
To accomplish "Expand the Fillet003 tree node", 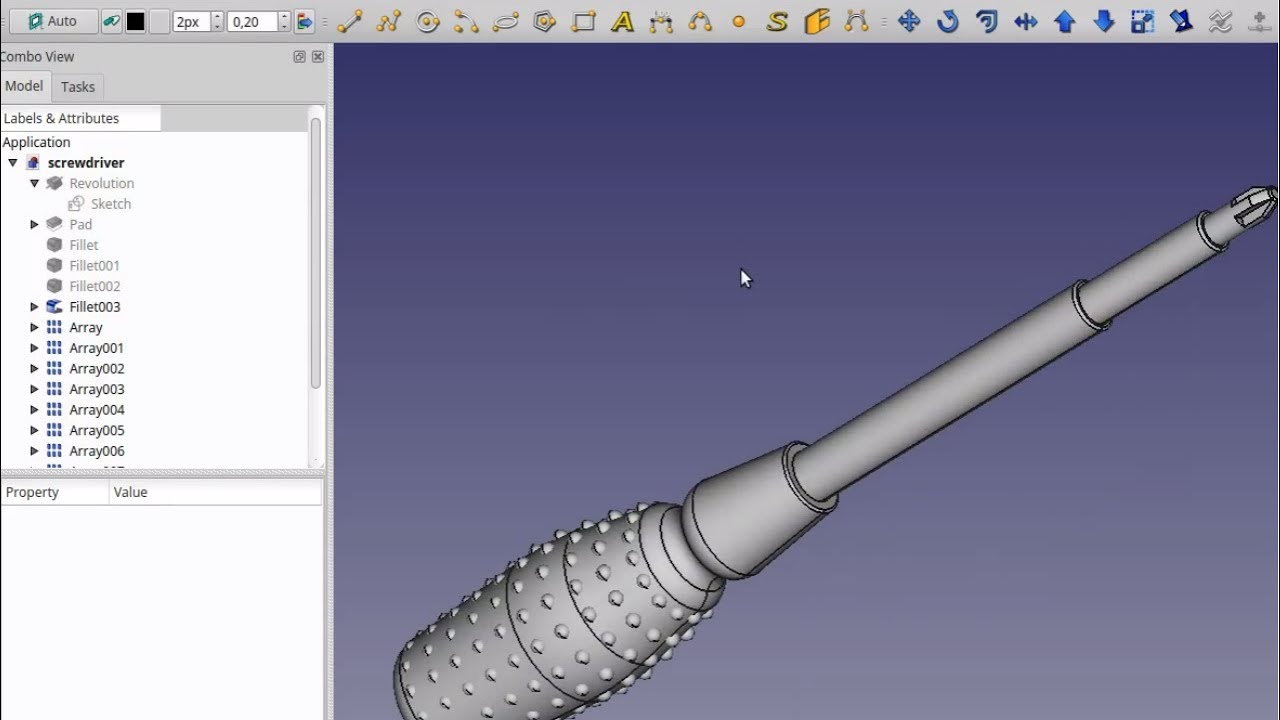I will 34,307.
